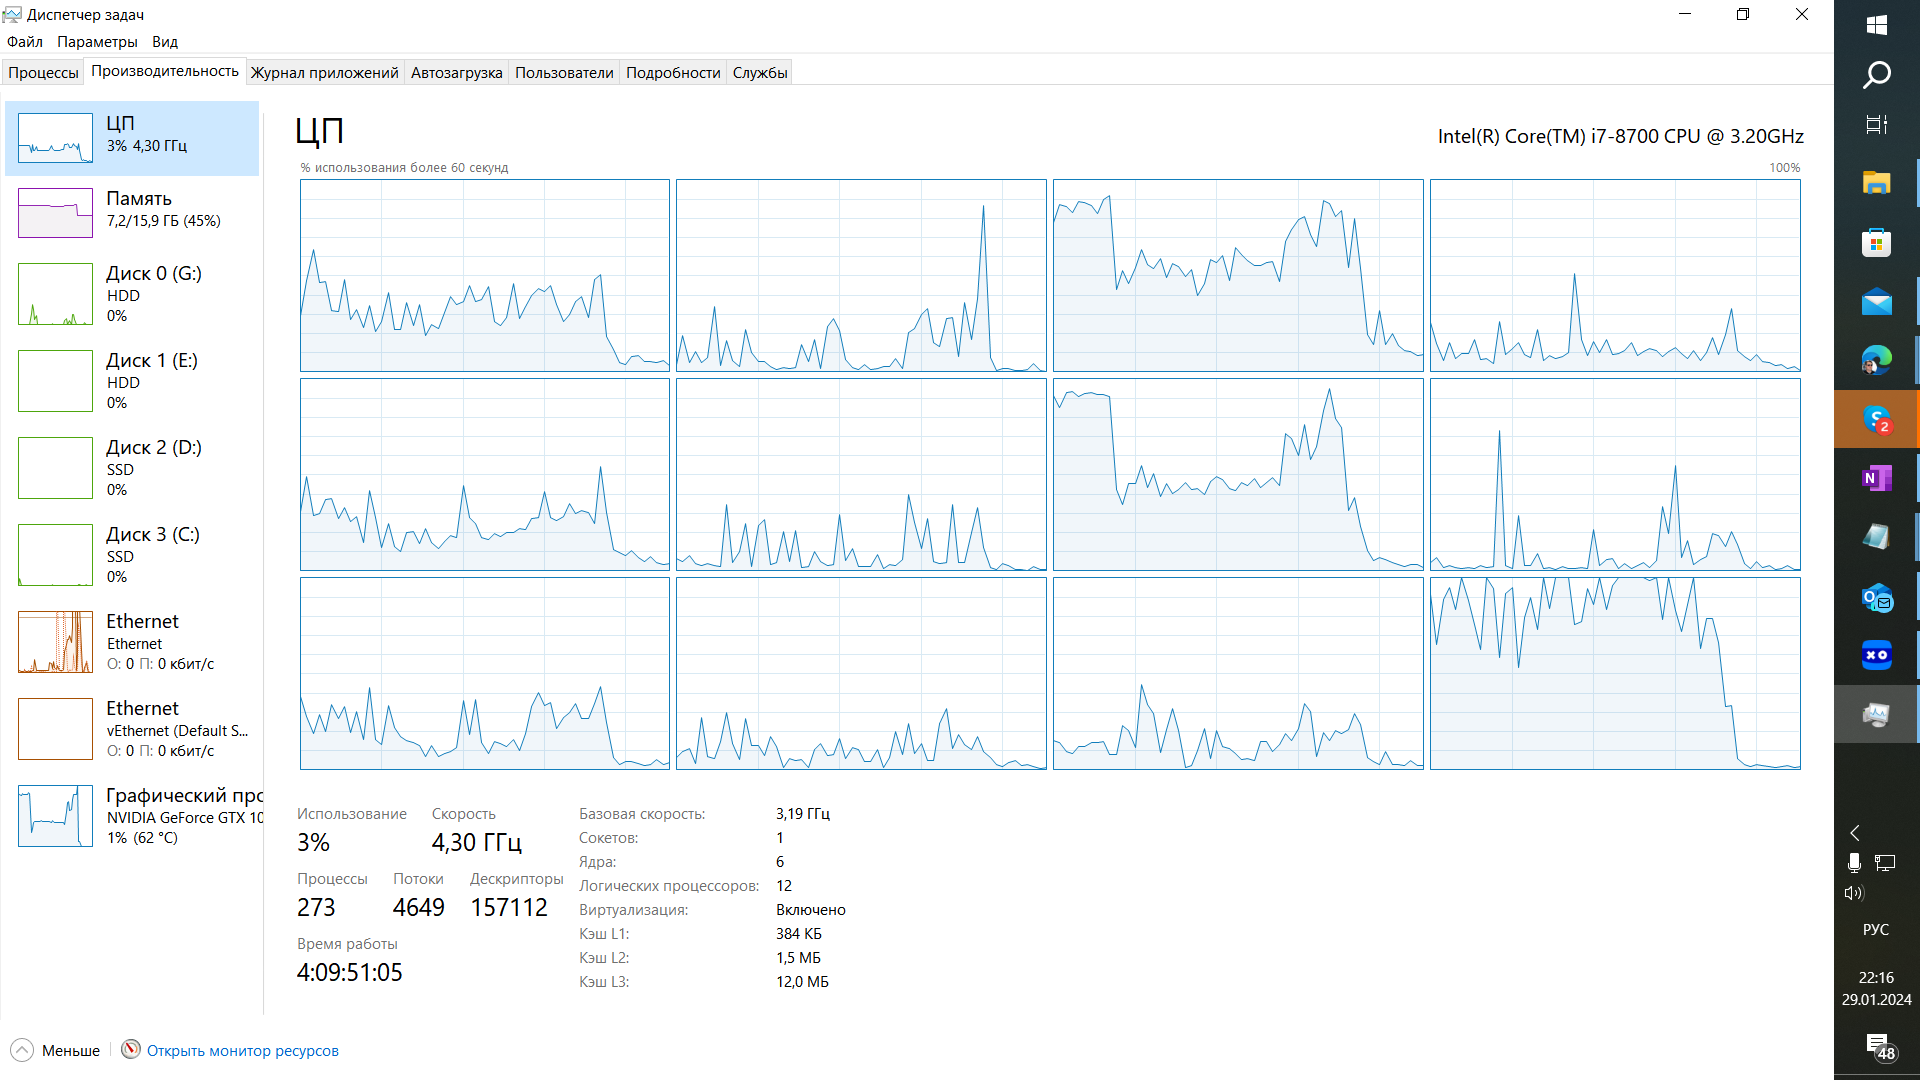Click the microphone tray icon
1920x1080 pixels.
coord(1854,863)
